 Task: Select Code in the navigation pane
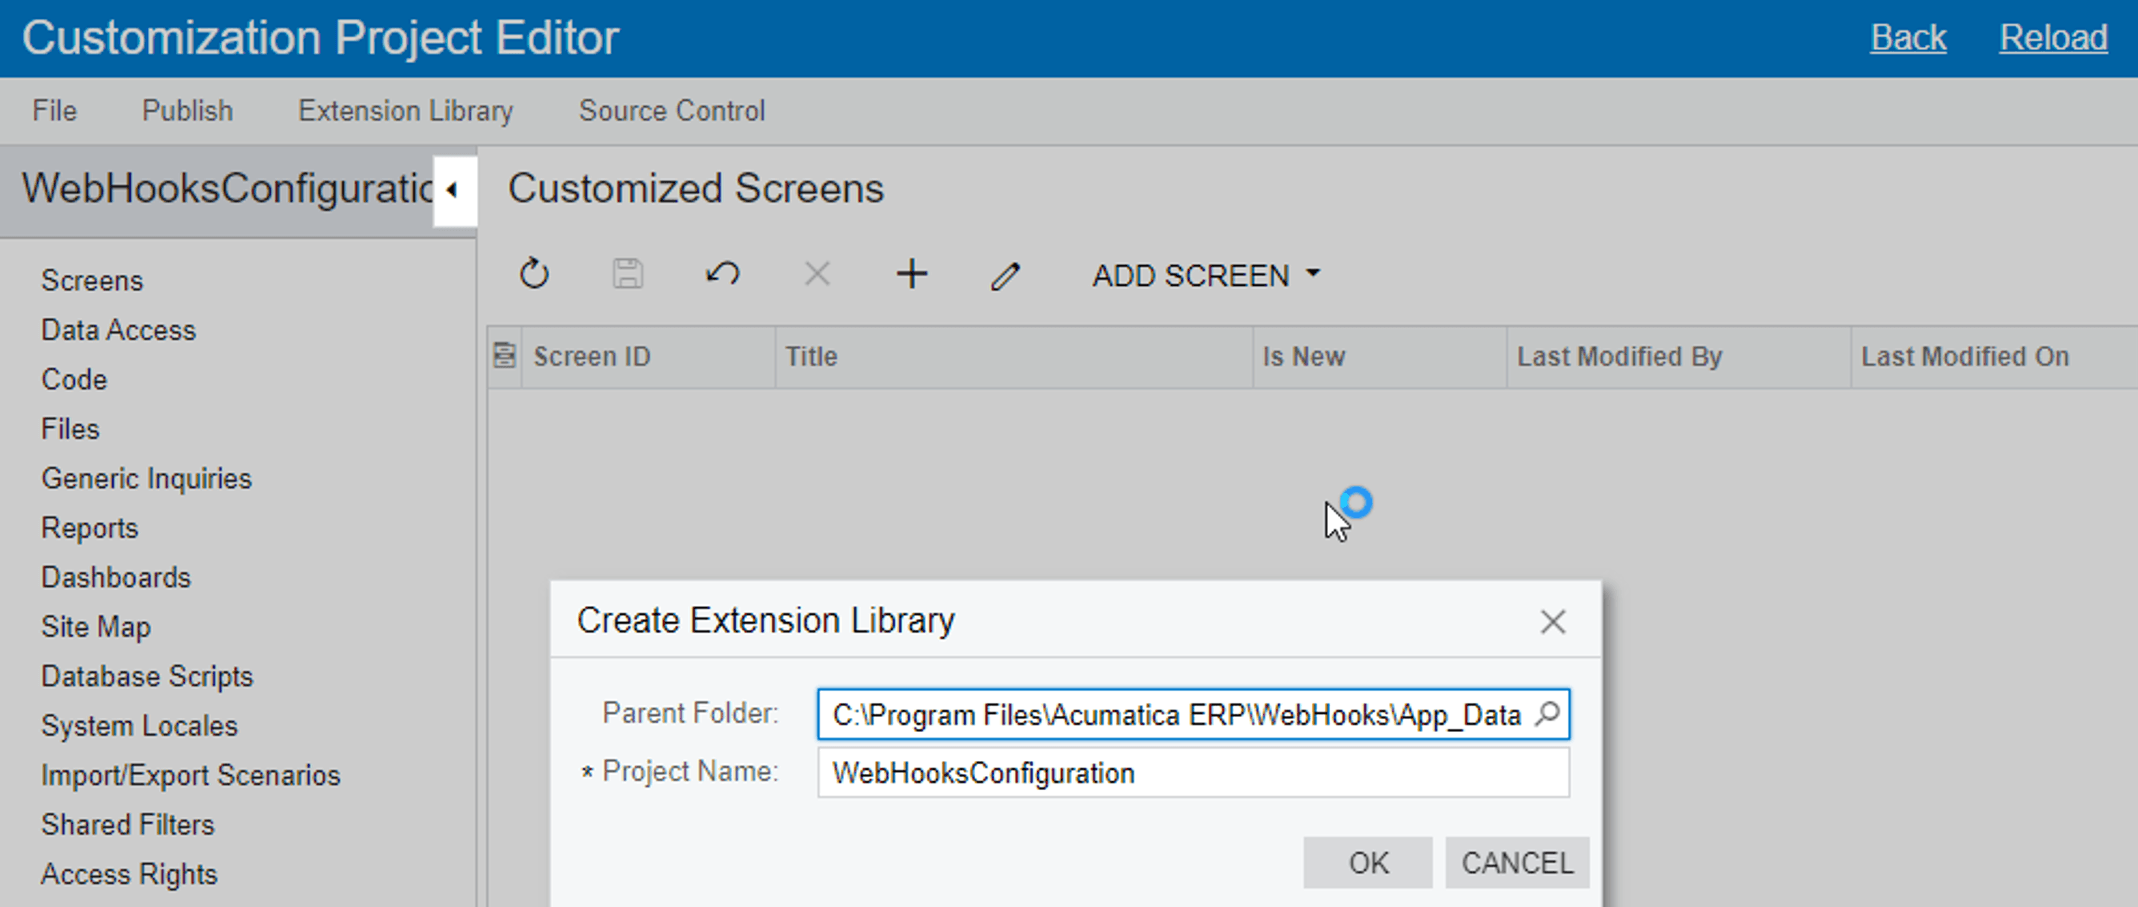pyautogui.click(x=74, y=380)
